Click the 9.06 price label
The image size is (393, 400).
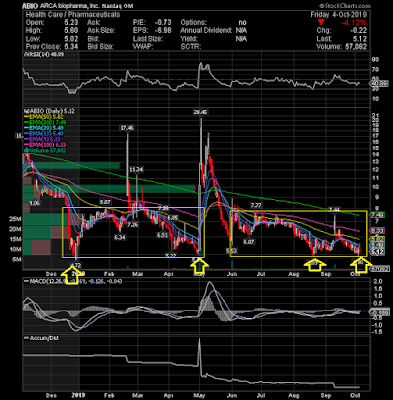click(x=34, y=202)
